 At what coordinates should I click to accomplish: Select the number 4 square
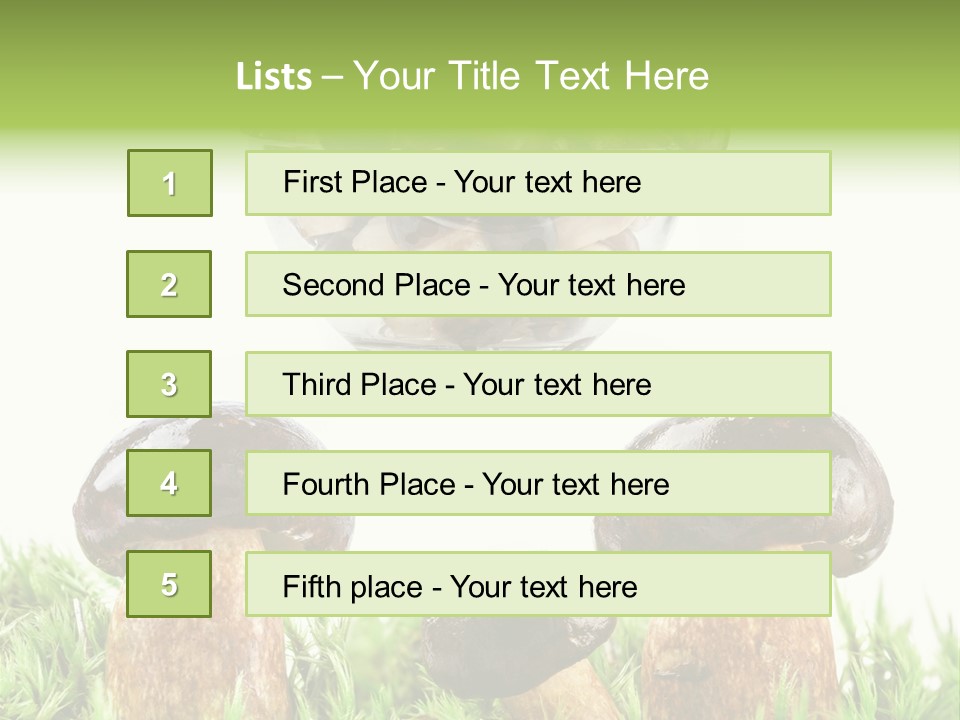click(x=169, y=483)
